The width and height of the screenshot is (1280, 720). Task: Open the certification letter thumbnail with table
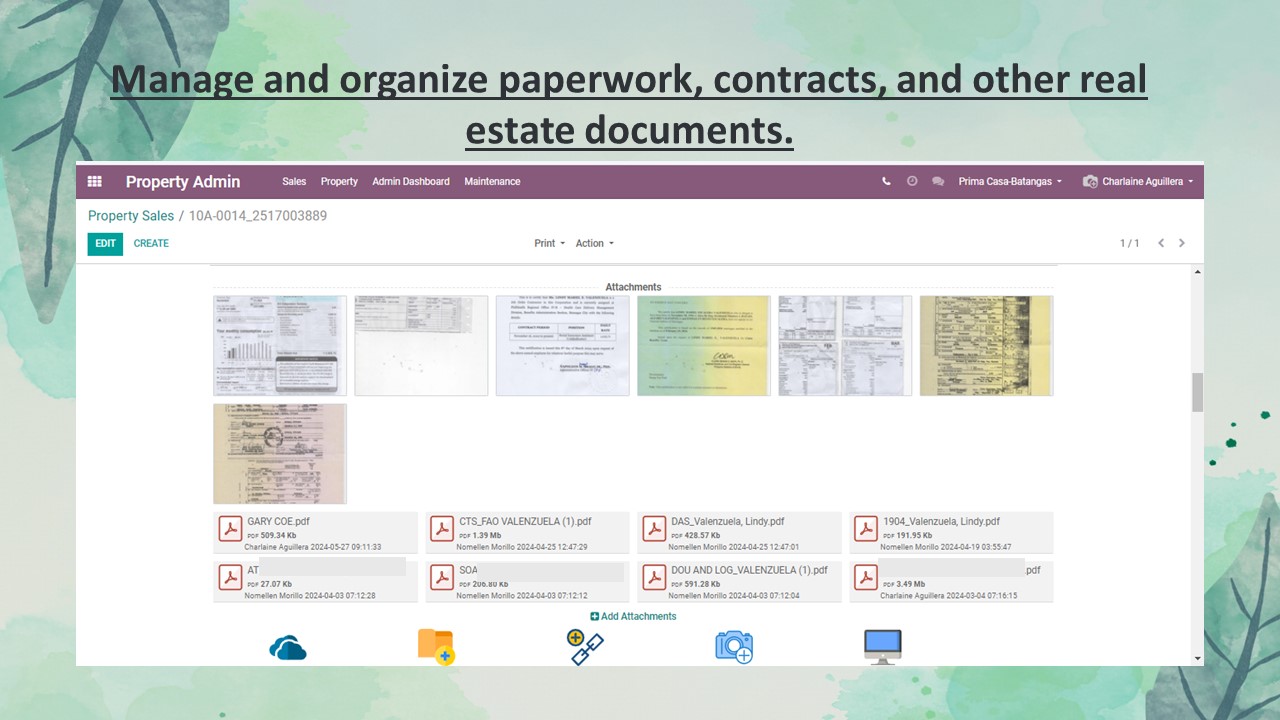coord(563,345)
